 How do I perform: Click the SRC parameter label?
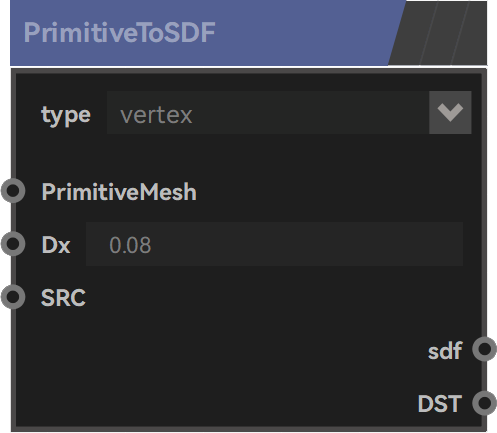(63, 297)
